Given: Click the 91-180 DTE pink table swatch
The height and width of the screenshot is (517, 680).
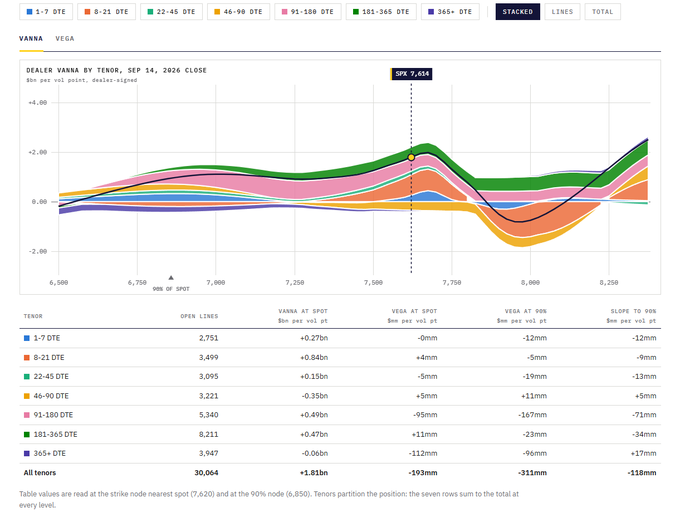Looking at the screenshot, I should pyautogui.click(x=26, y=415).
